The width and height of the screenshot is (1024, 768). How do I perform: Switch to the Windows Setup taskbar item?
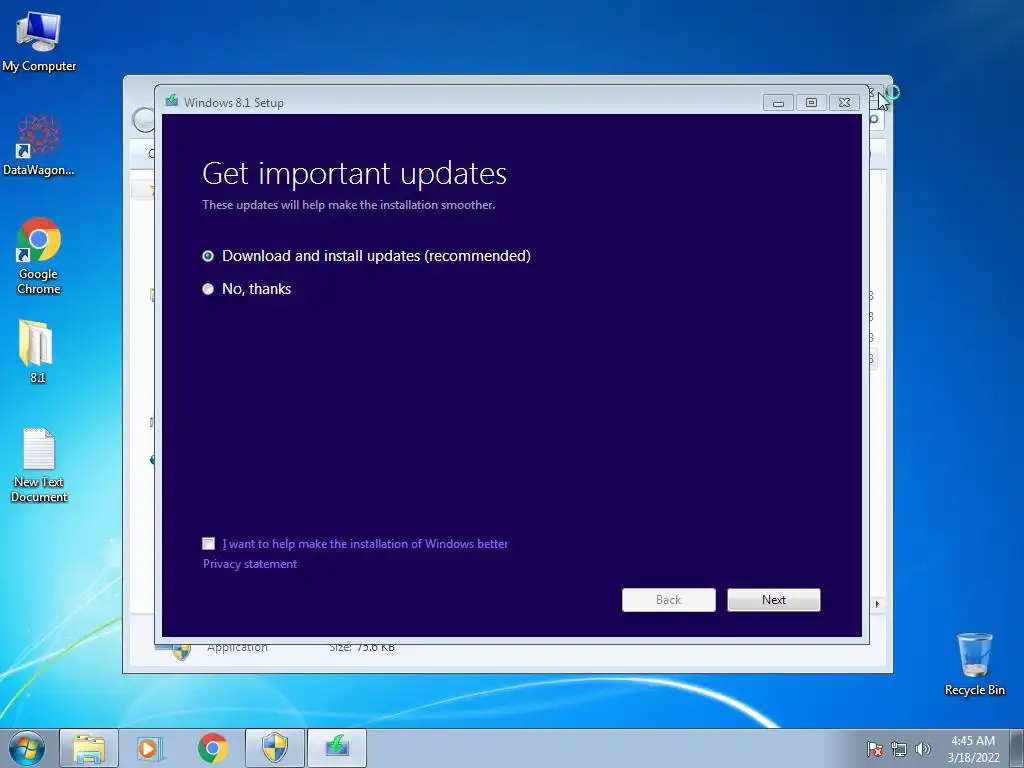point(337,748)
